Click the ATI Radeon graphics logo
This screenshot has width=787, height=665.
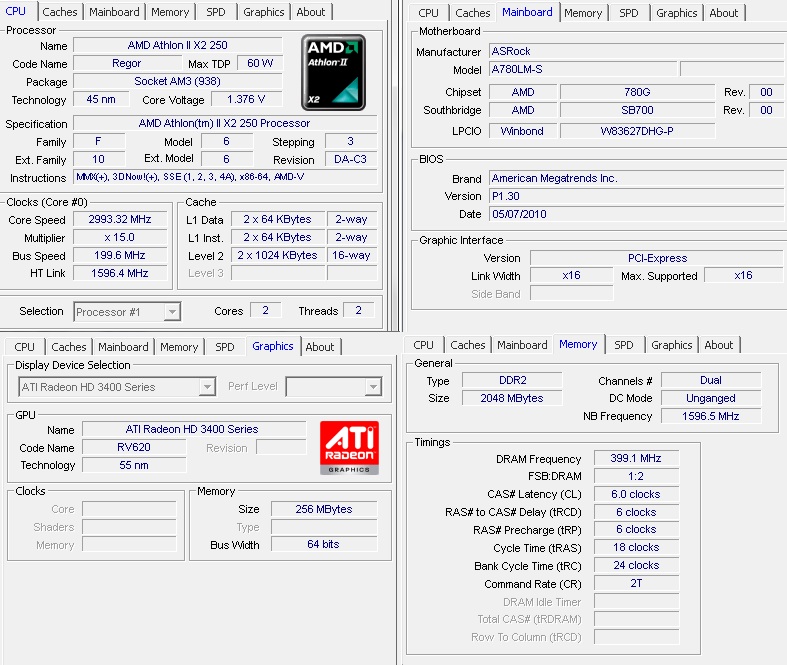(x=348, y=446)
